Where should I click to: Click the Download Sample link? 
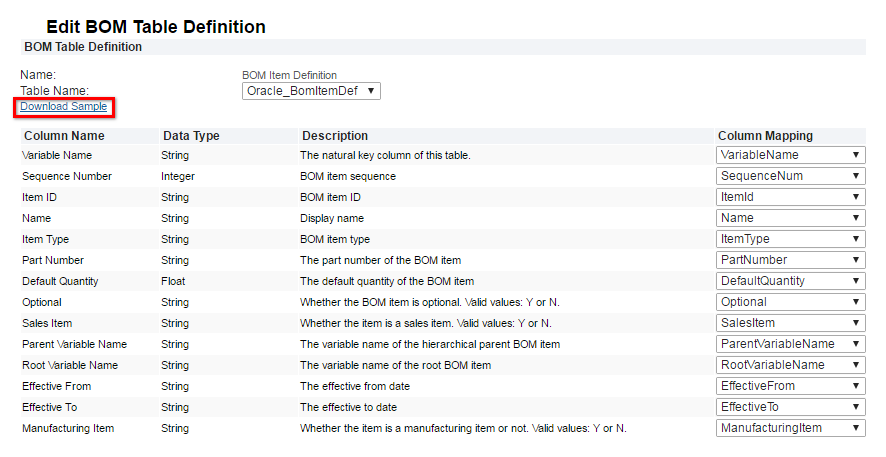(x=63, y=106)
